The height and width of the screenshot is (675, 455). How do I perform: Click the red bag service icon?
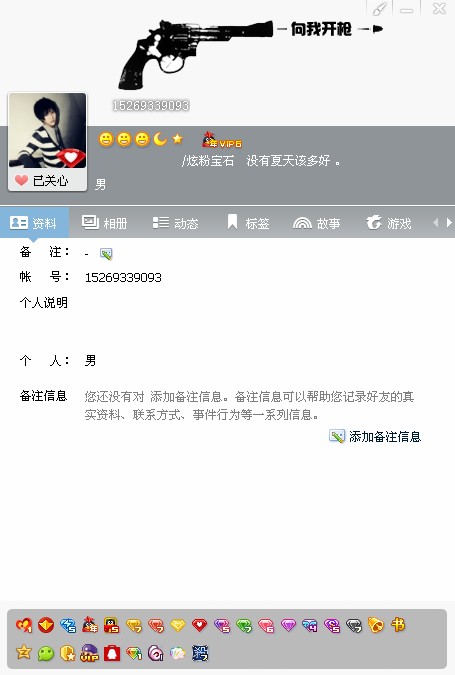click(x=112, y=653)
